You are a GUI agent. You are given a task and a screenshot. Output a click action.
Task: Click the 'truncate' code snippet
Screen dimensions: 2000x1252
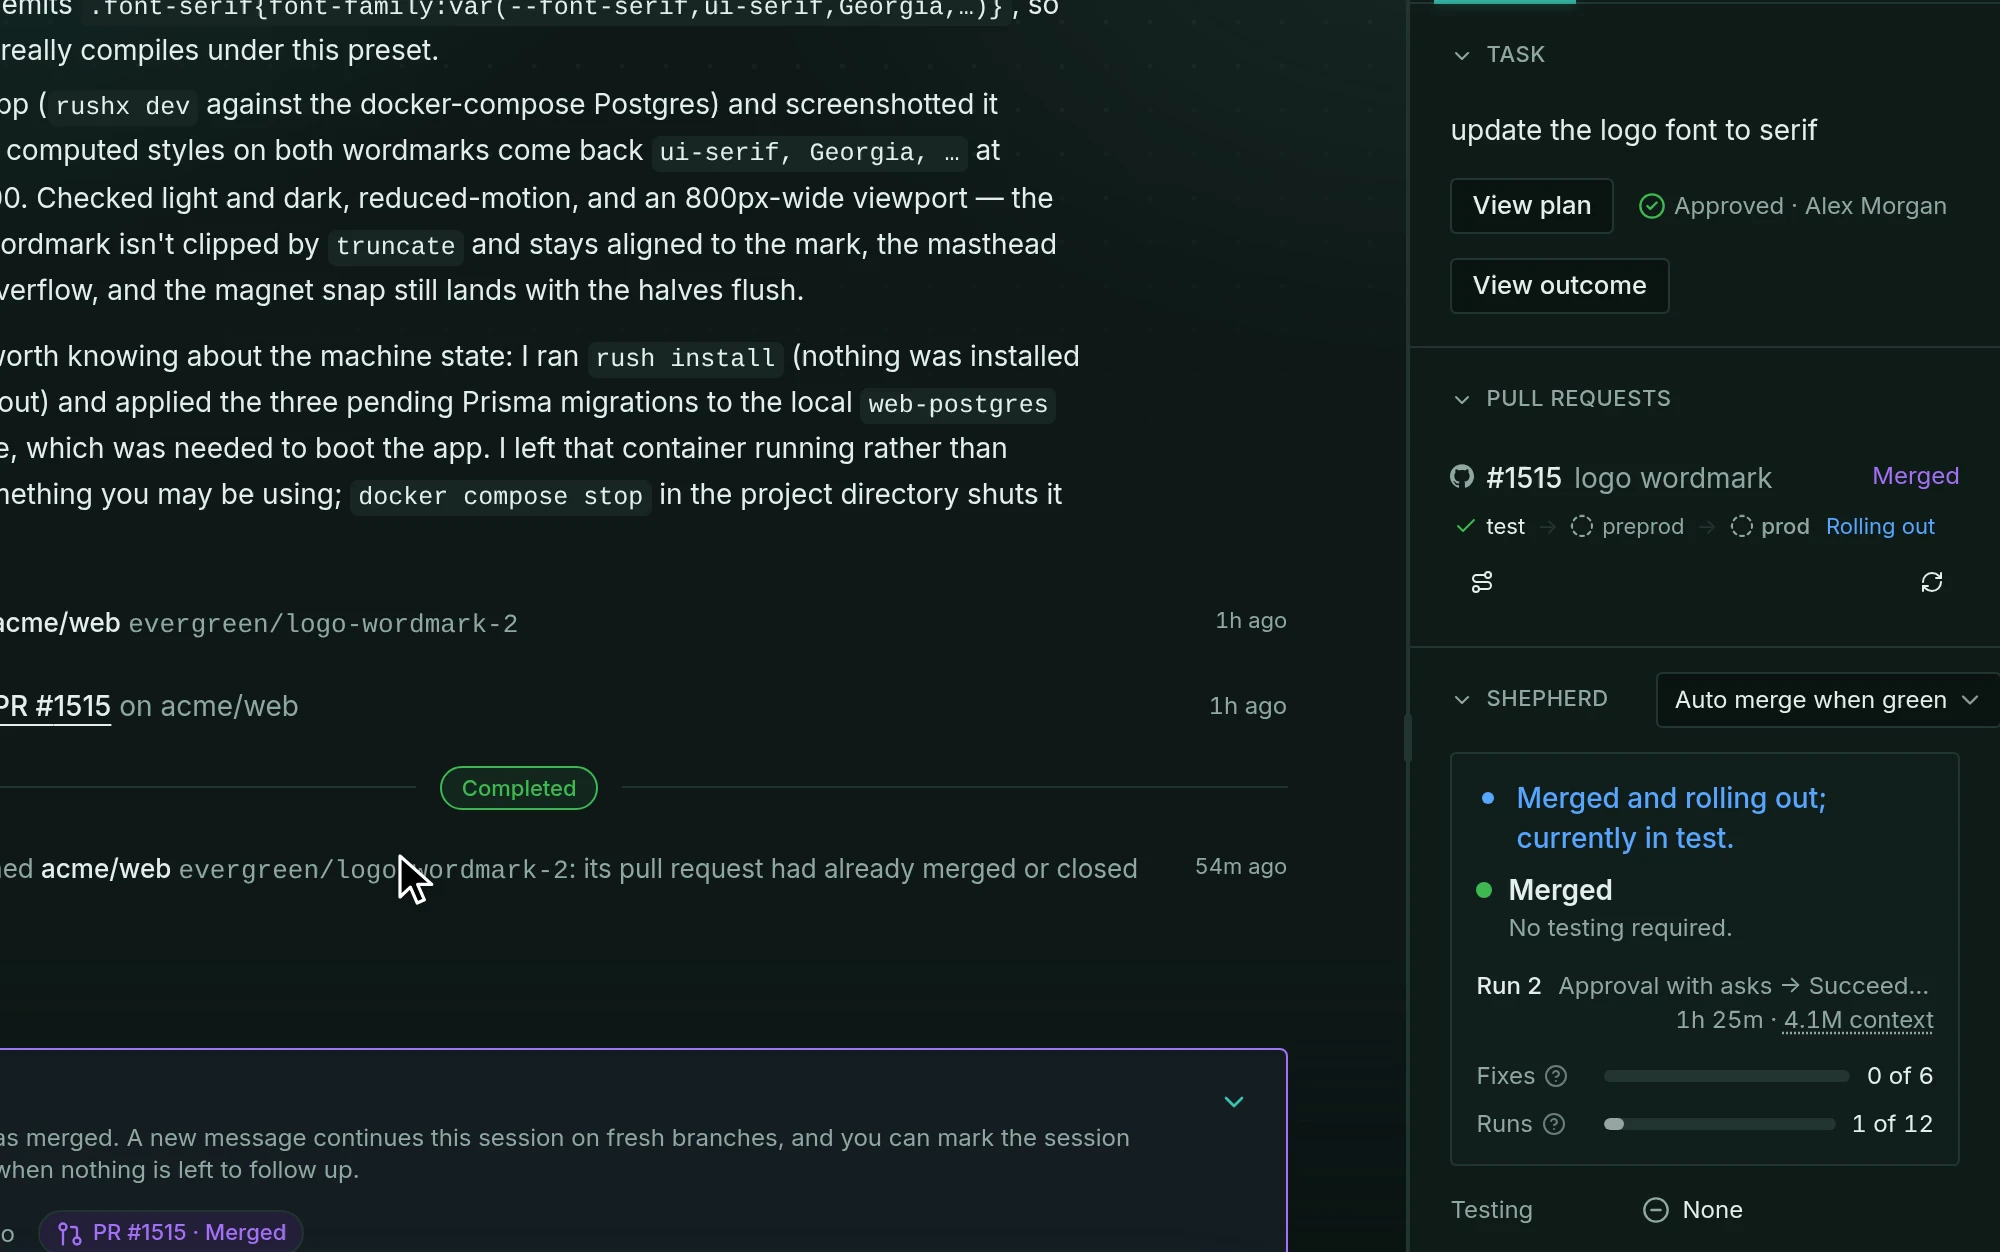[395, 246]
